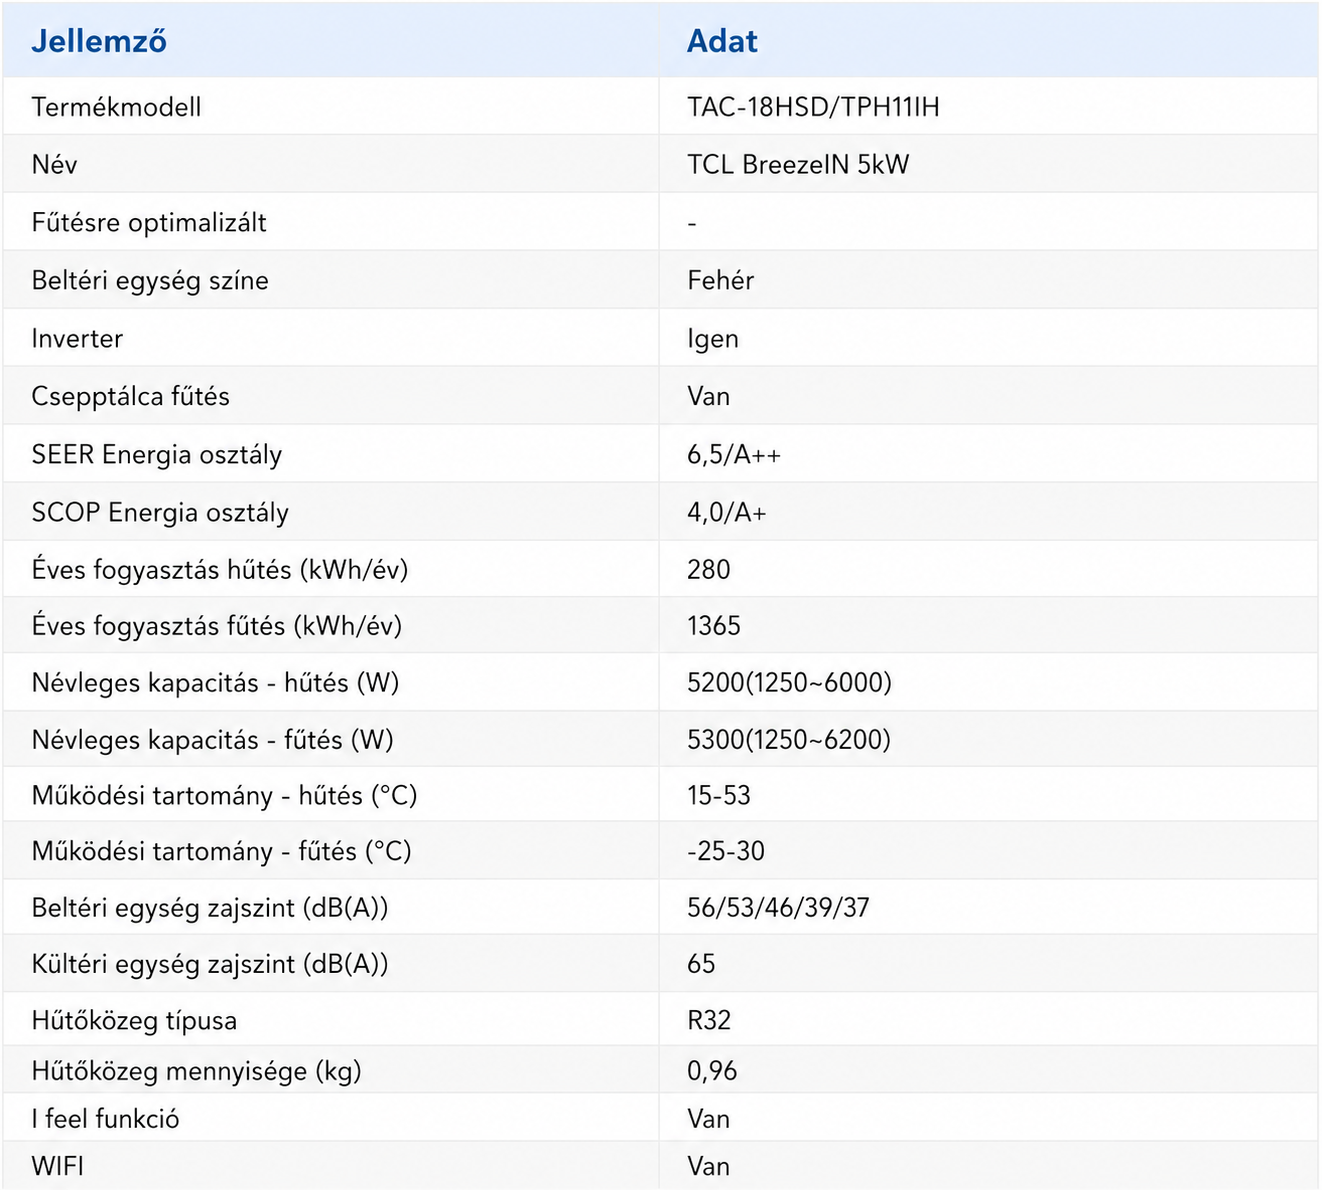Select the name "TCL BreezeIN 5kW"
This screenshot has width=1322, height=1190.
coord(798,164)
